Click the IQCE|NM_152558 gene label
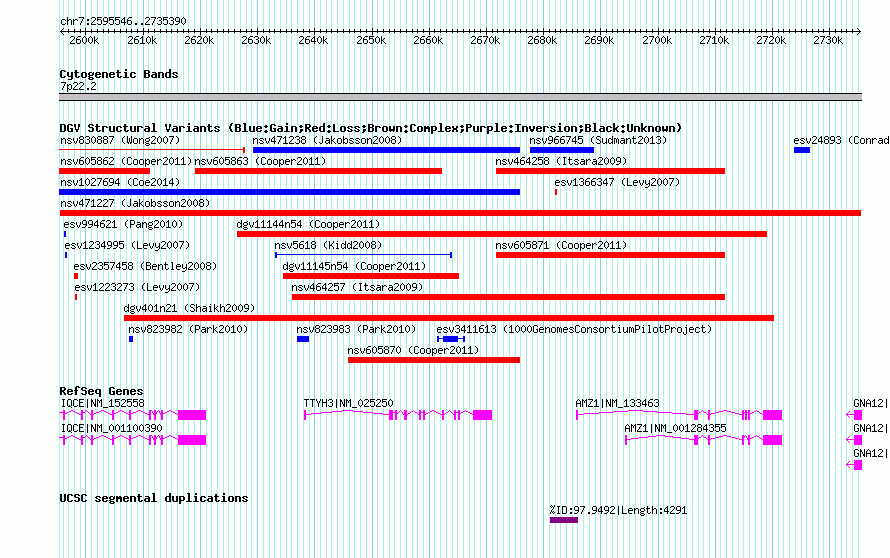The width and height of the screenshot is (890, 558). coord(103,404)
